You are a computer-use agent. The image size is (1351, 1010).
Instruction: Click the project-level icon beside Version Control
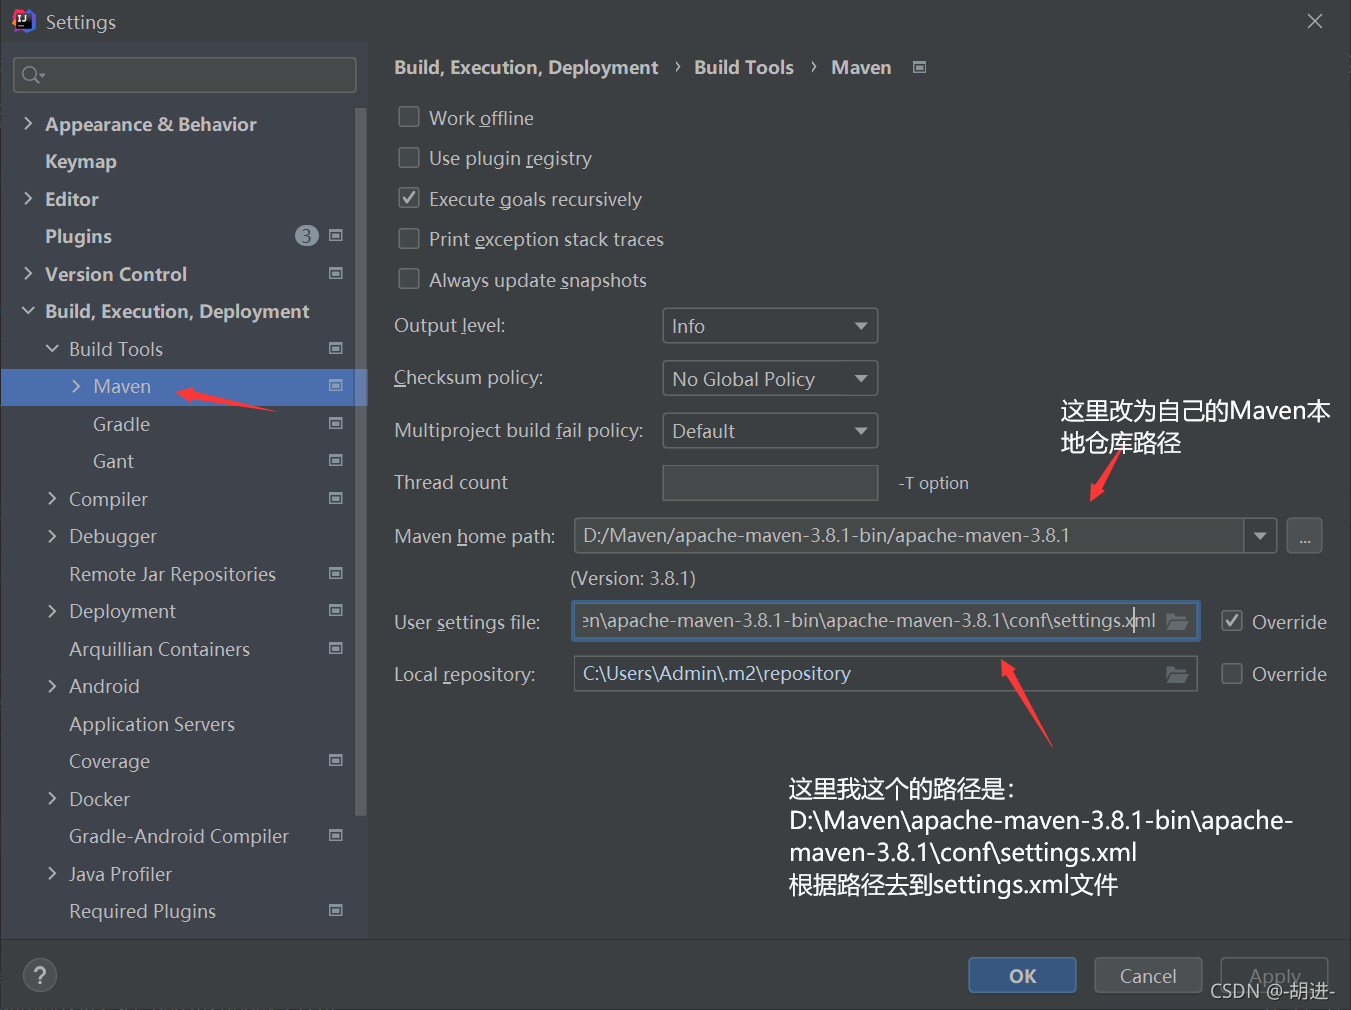pos(336,273)
